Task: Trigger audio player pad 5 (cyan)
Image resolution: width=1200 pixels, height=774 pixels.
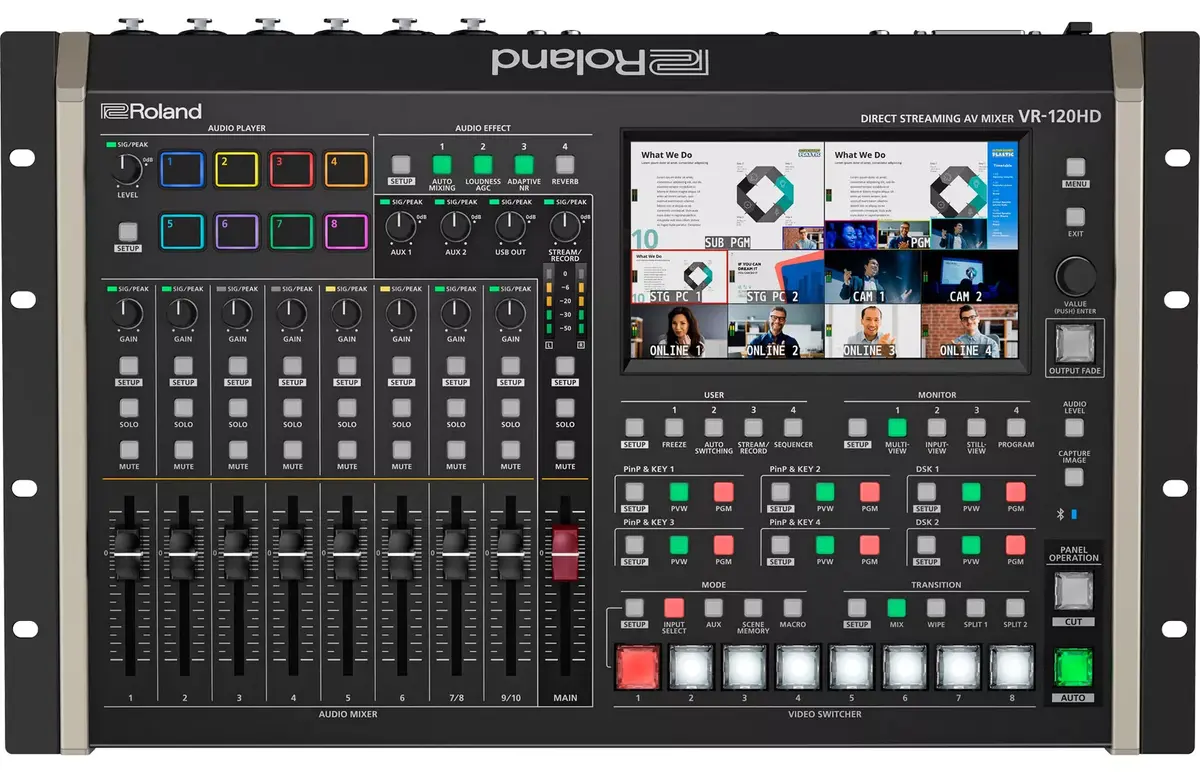Action: (x=182, y=232)
